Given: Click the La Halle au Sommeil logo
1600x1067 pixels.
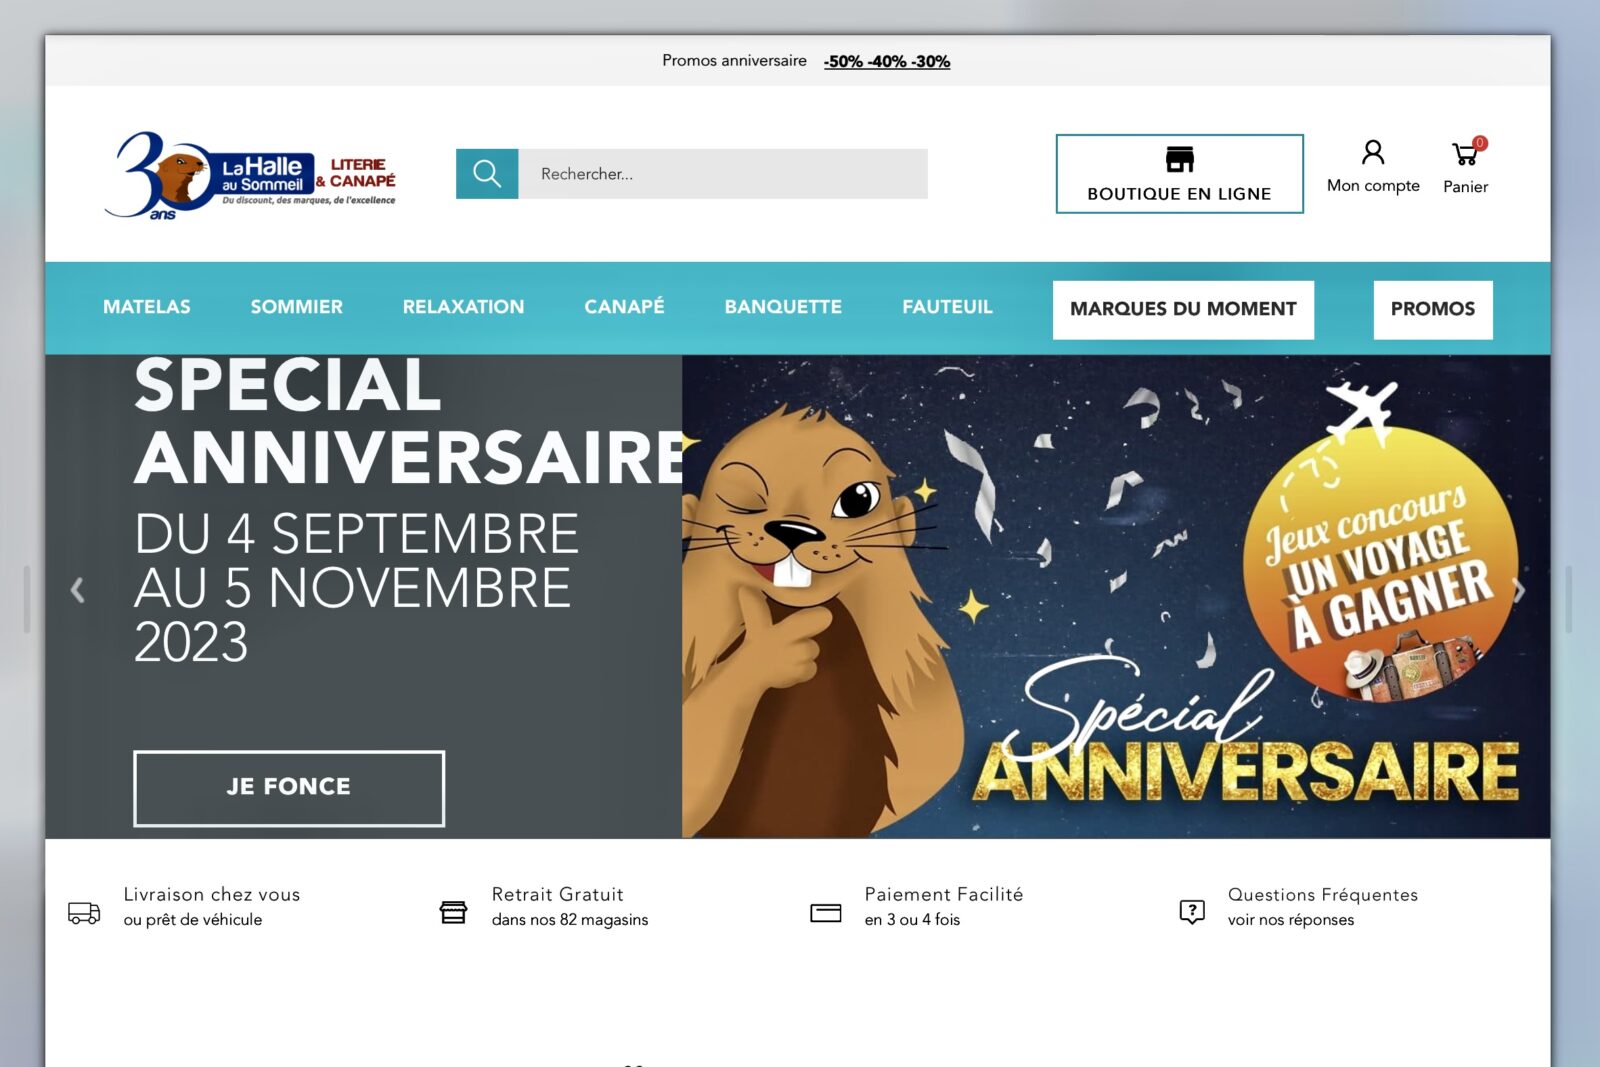Looking at the screenshot, I should 251,175.
